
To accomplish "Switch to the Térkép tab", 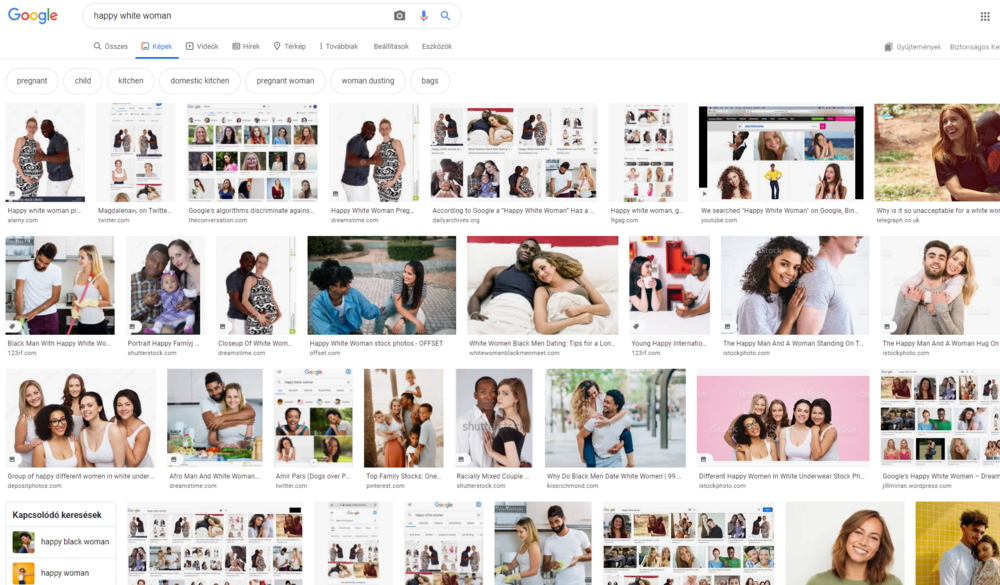I will 290,47.
